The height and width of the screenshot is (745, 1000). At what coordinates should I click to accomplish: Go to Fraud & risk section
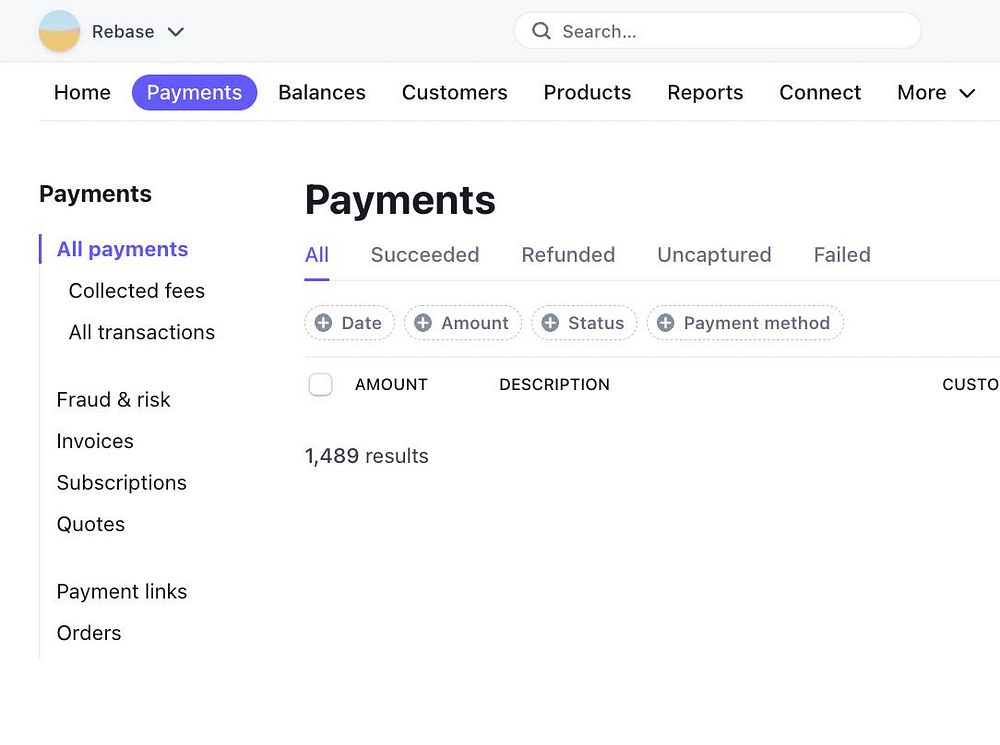pyautogui.click(x=114, y=400)
